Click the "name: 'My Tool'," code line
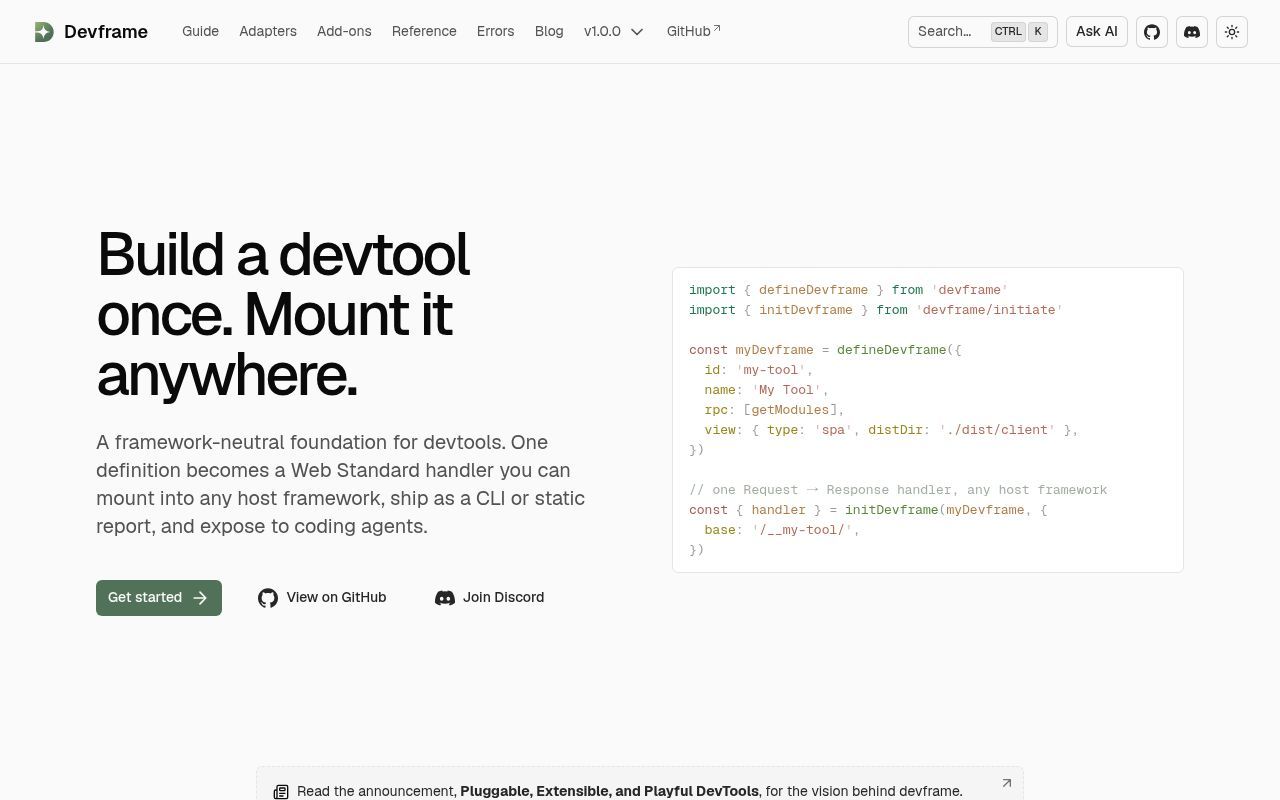 point(766,390)
